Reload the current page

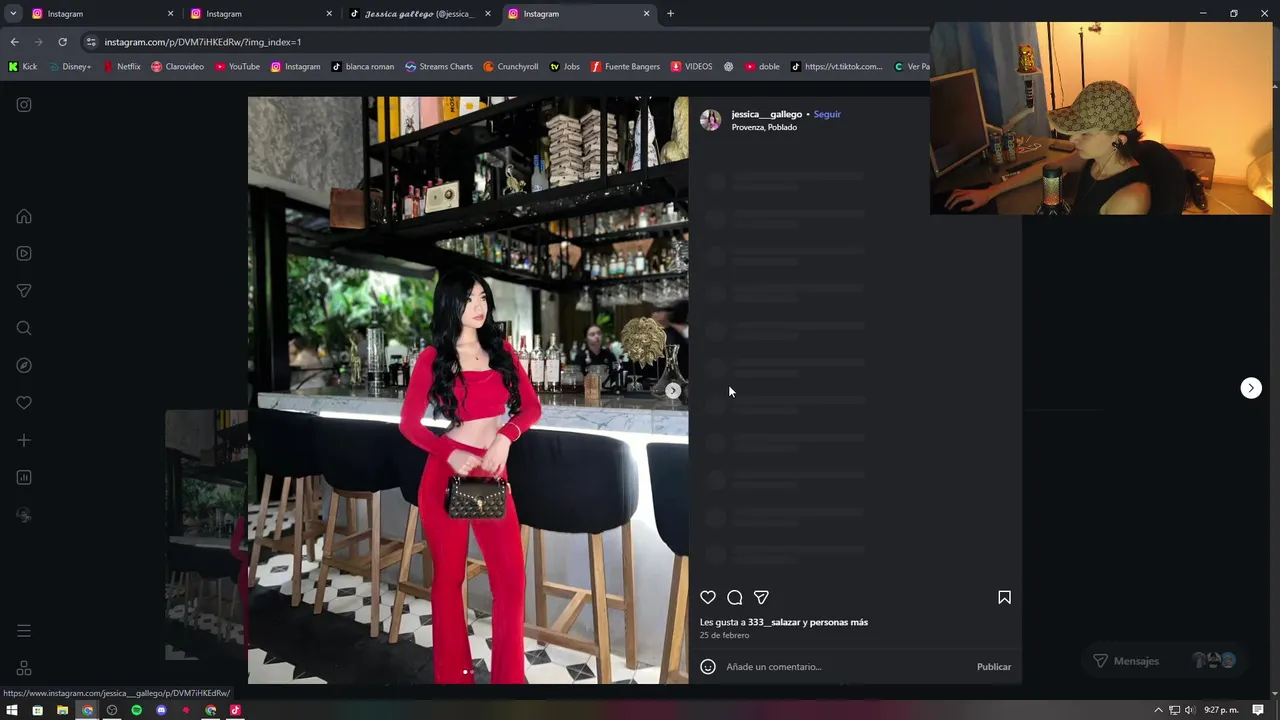point(62,42)
